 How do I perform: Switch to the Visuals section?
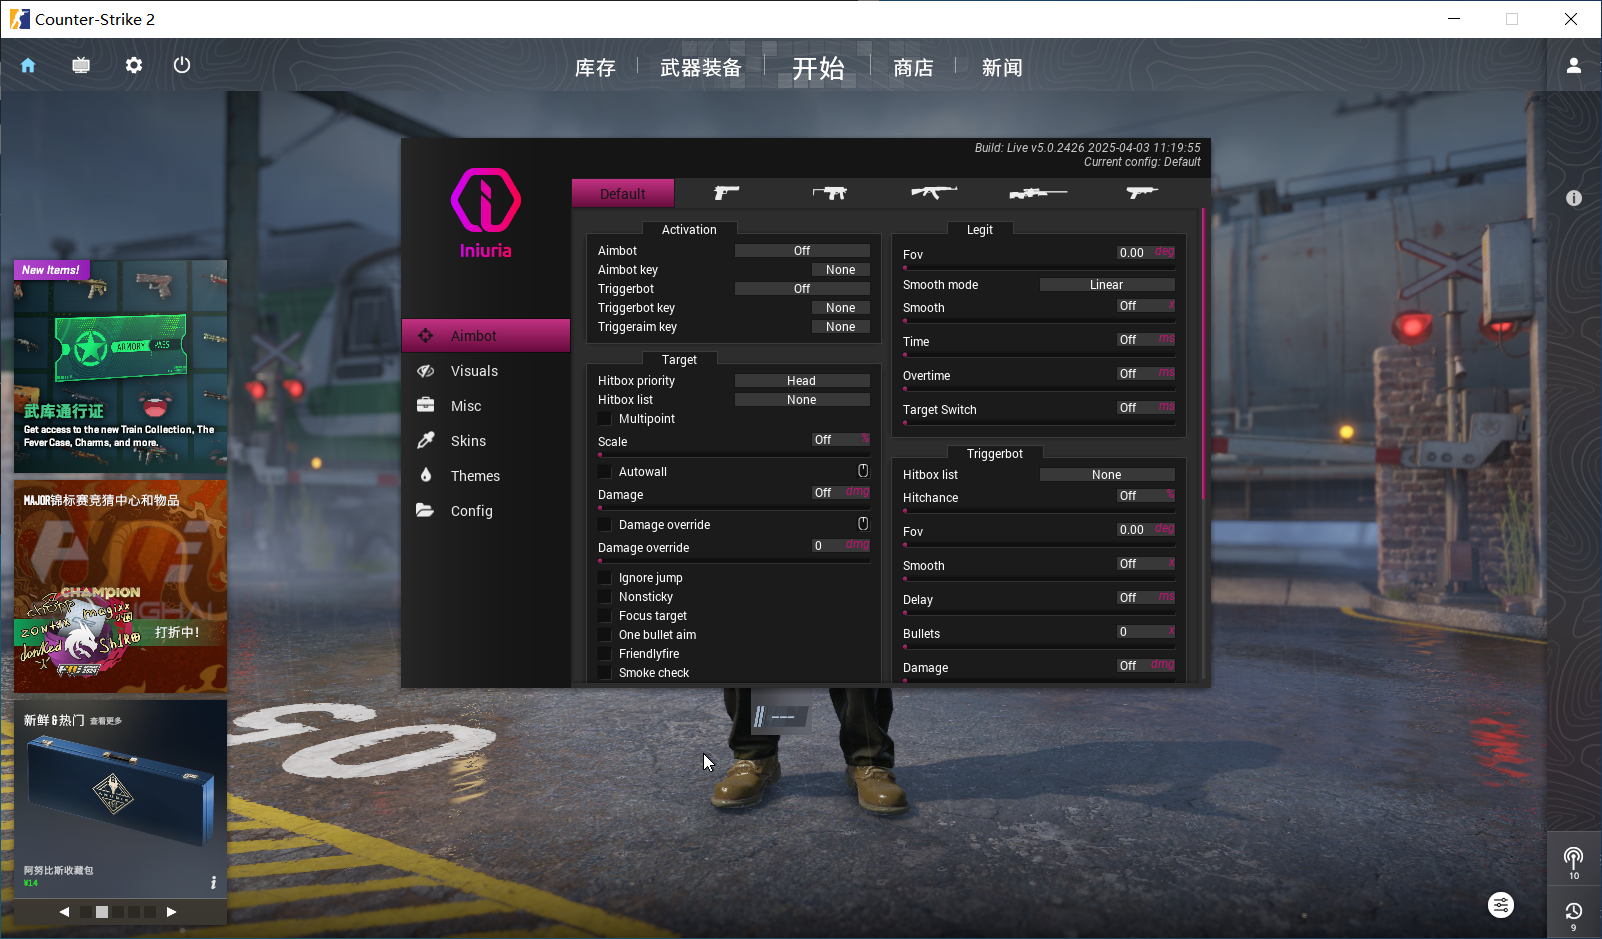474,371
